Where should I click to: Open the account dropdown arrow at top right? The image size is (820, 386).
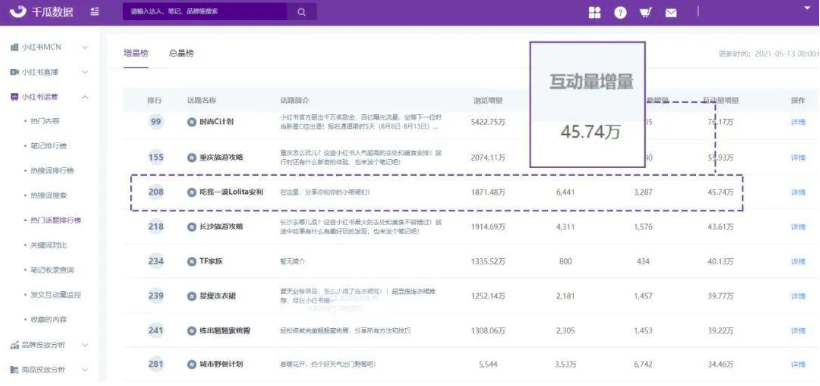pos(806,7)
